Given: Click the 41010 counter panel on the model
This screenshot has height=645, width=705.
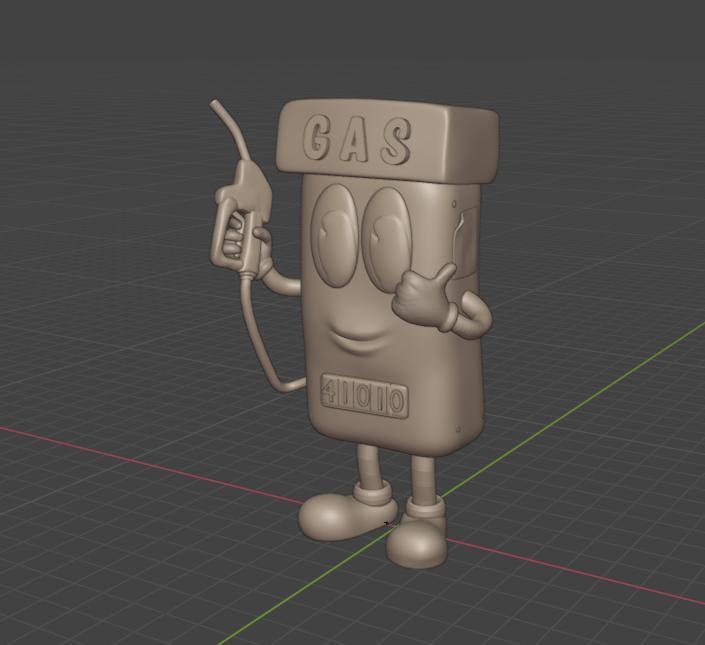Looking at the screenshot, I should click(x=365, y=396).
